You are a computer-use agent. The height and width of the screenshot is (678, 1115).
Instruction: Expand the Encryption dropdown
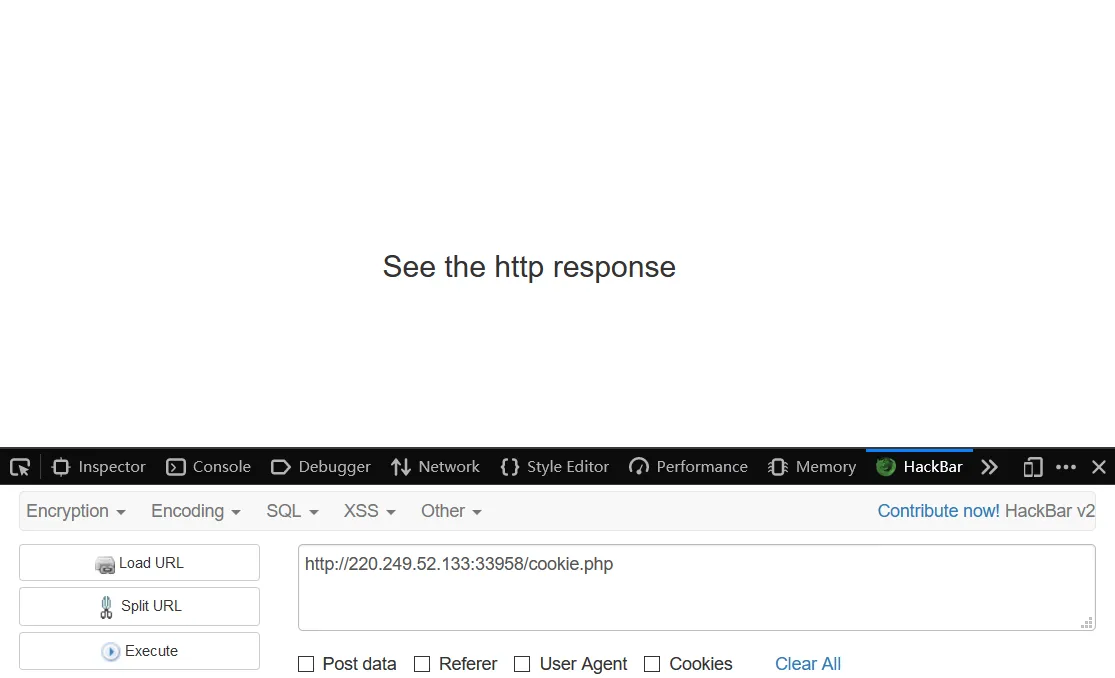click(75, 511)
